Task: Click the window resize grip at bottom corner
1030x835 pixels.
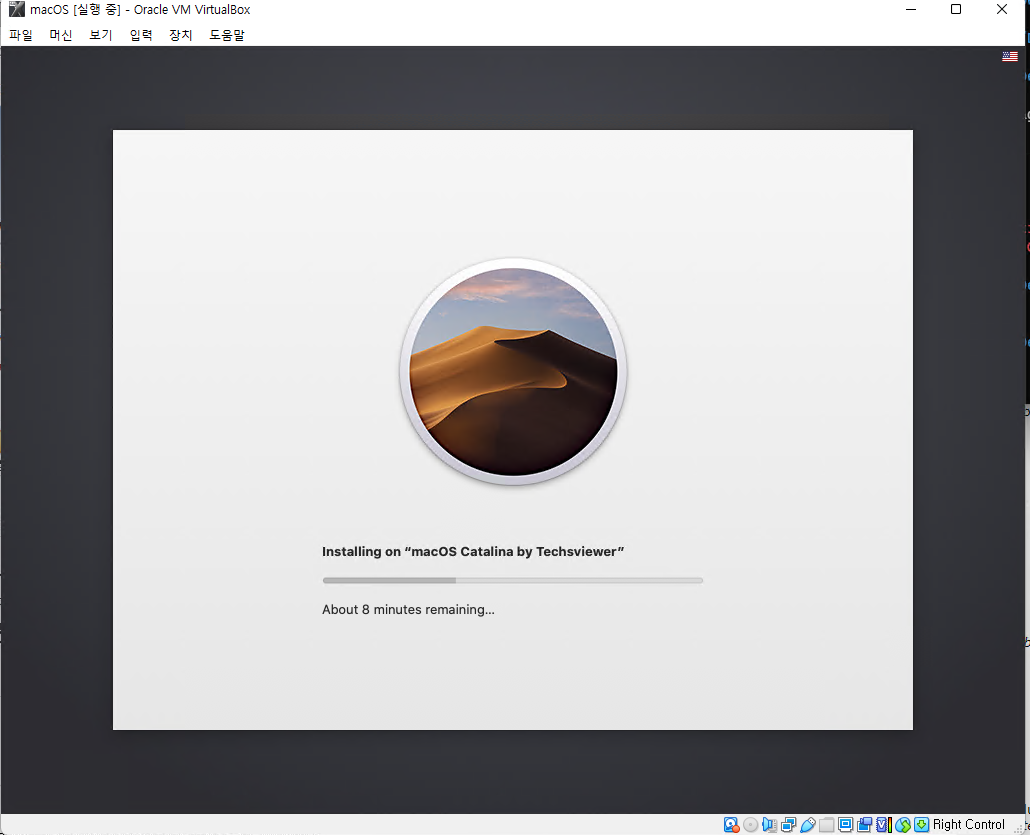Action: (1018, 829)
